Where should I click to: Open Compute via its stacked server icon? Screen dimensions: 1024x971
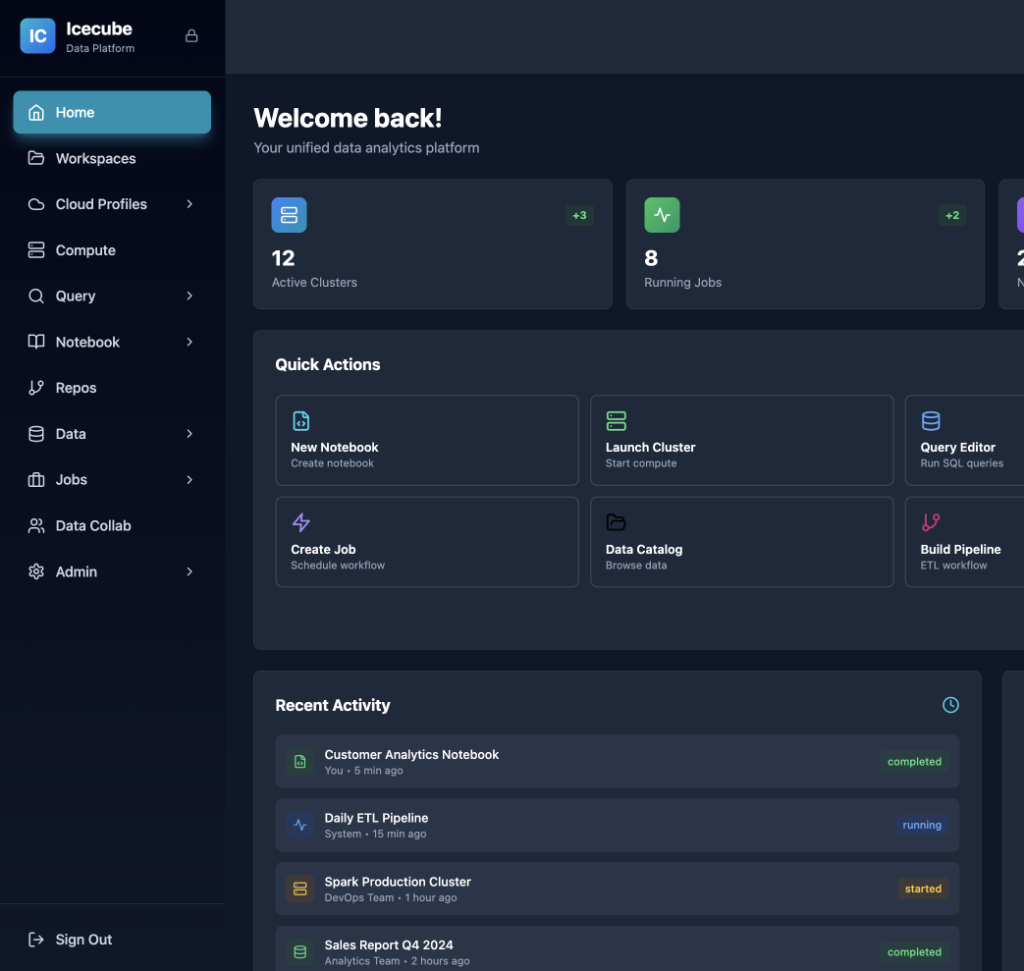point(35,250)
